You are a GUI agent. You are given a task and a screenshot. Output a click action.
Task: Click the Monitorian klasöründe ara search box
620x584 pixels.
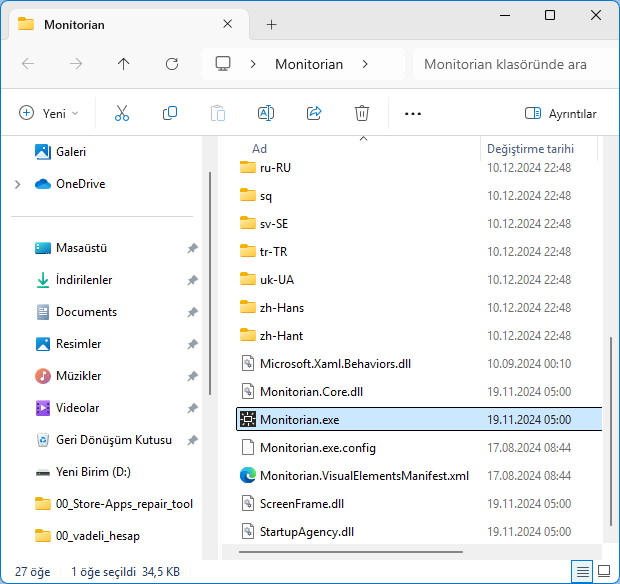coord(516,64)
